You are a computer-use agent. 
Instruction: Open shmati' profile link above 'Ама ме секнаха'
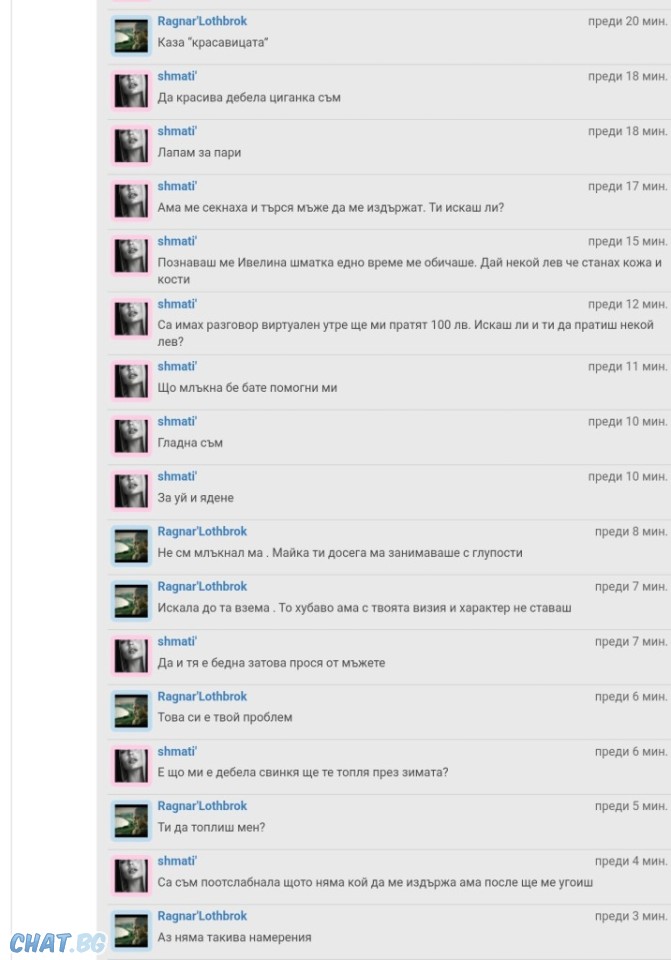click(x=177, y=186)
